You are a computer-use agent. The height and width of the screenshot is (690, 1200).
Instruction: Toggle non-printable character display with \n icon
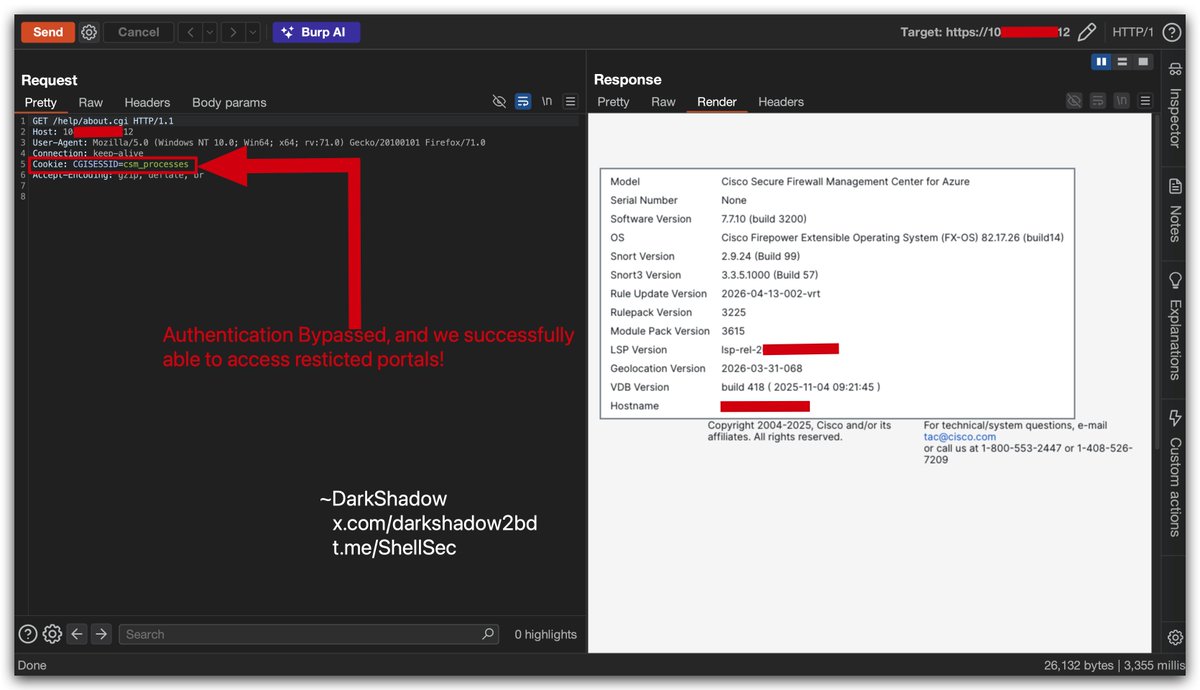(546, 101)
